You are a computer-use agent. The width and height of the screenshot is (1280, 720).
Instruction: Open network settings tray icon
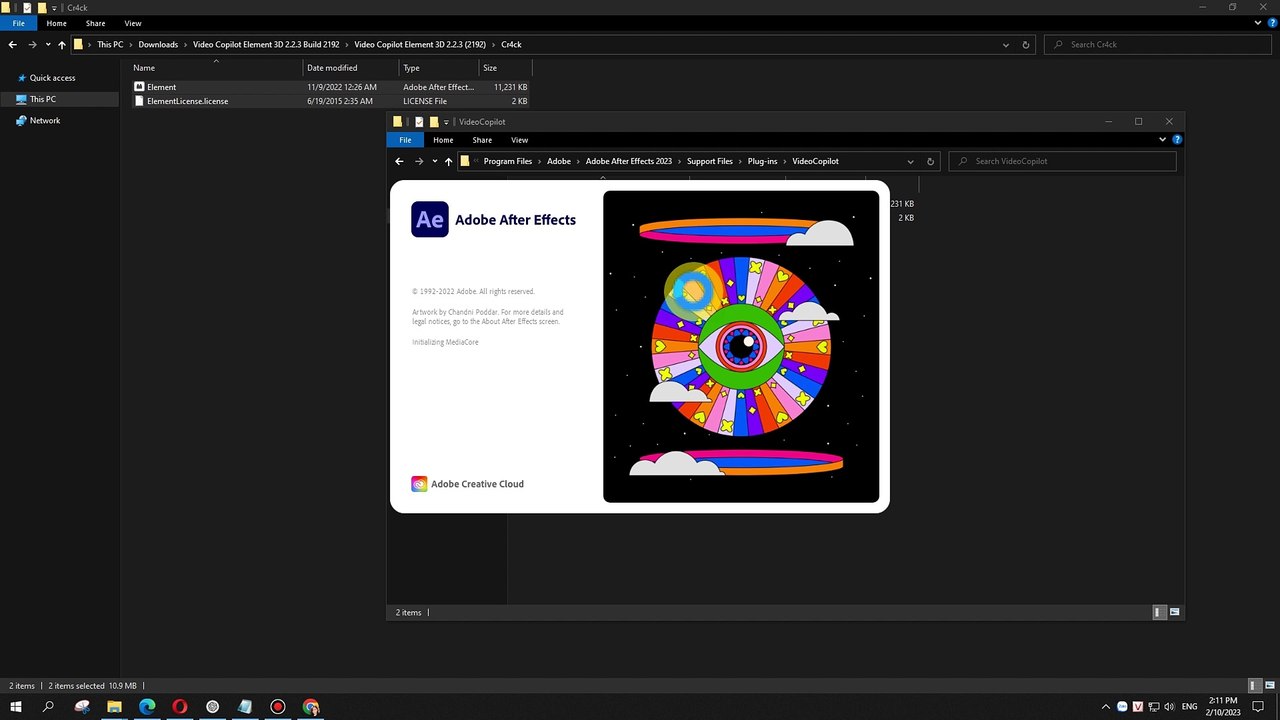[x=1154, y=707]
